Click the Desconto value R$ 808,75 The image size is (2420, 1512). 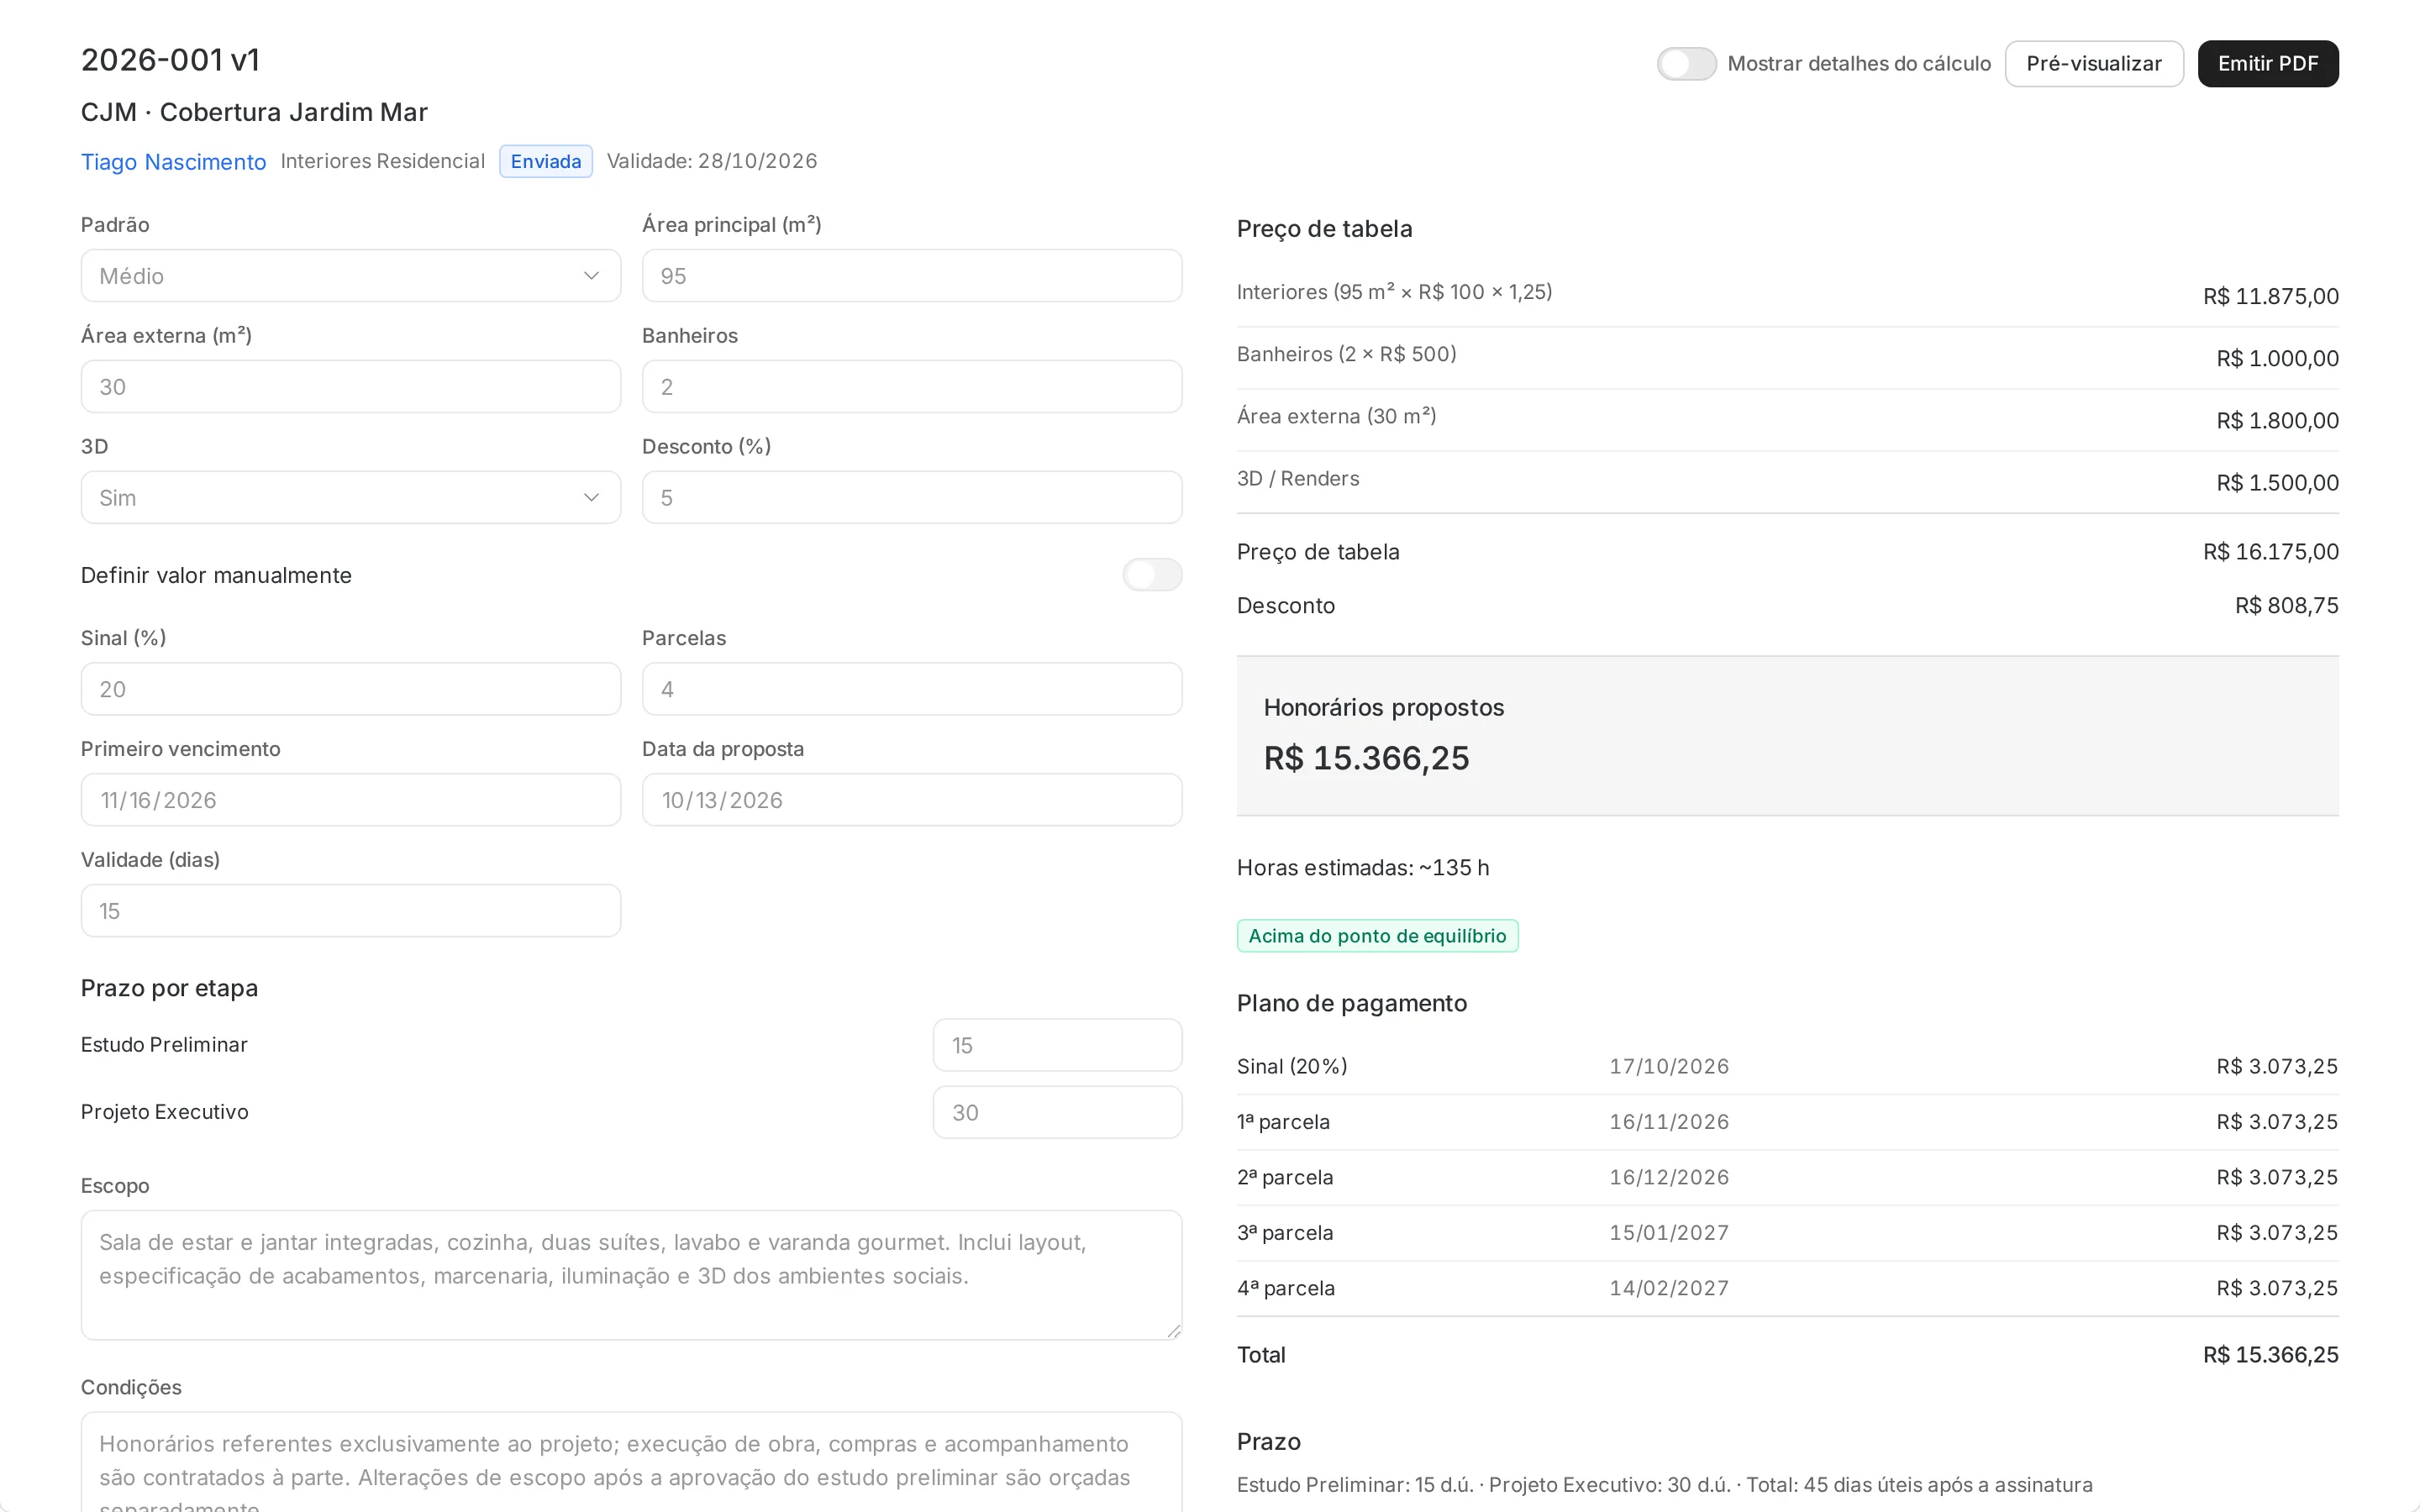pos(2286,606)
